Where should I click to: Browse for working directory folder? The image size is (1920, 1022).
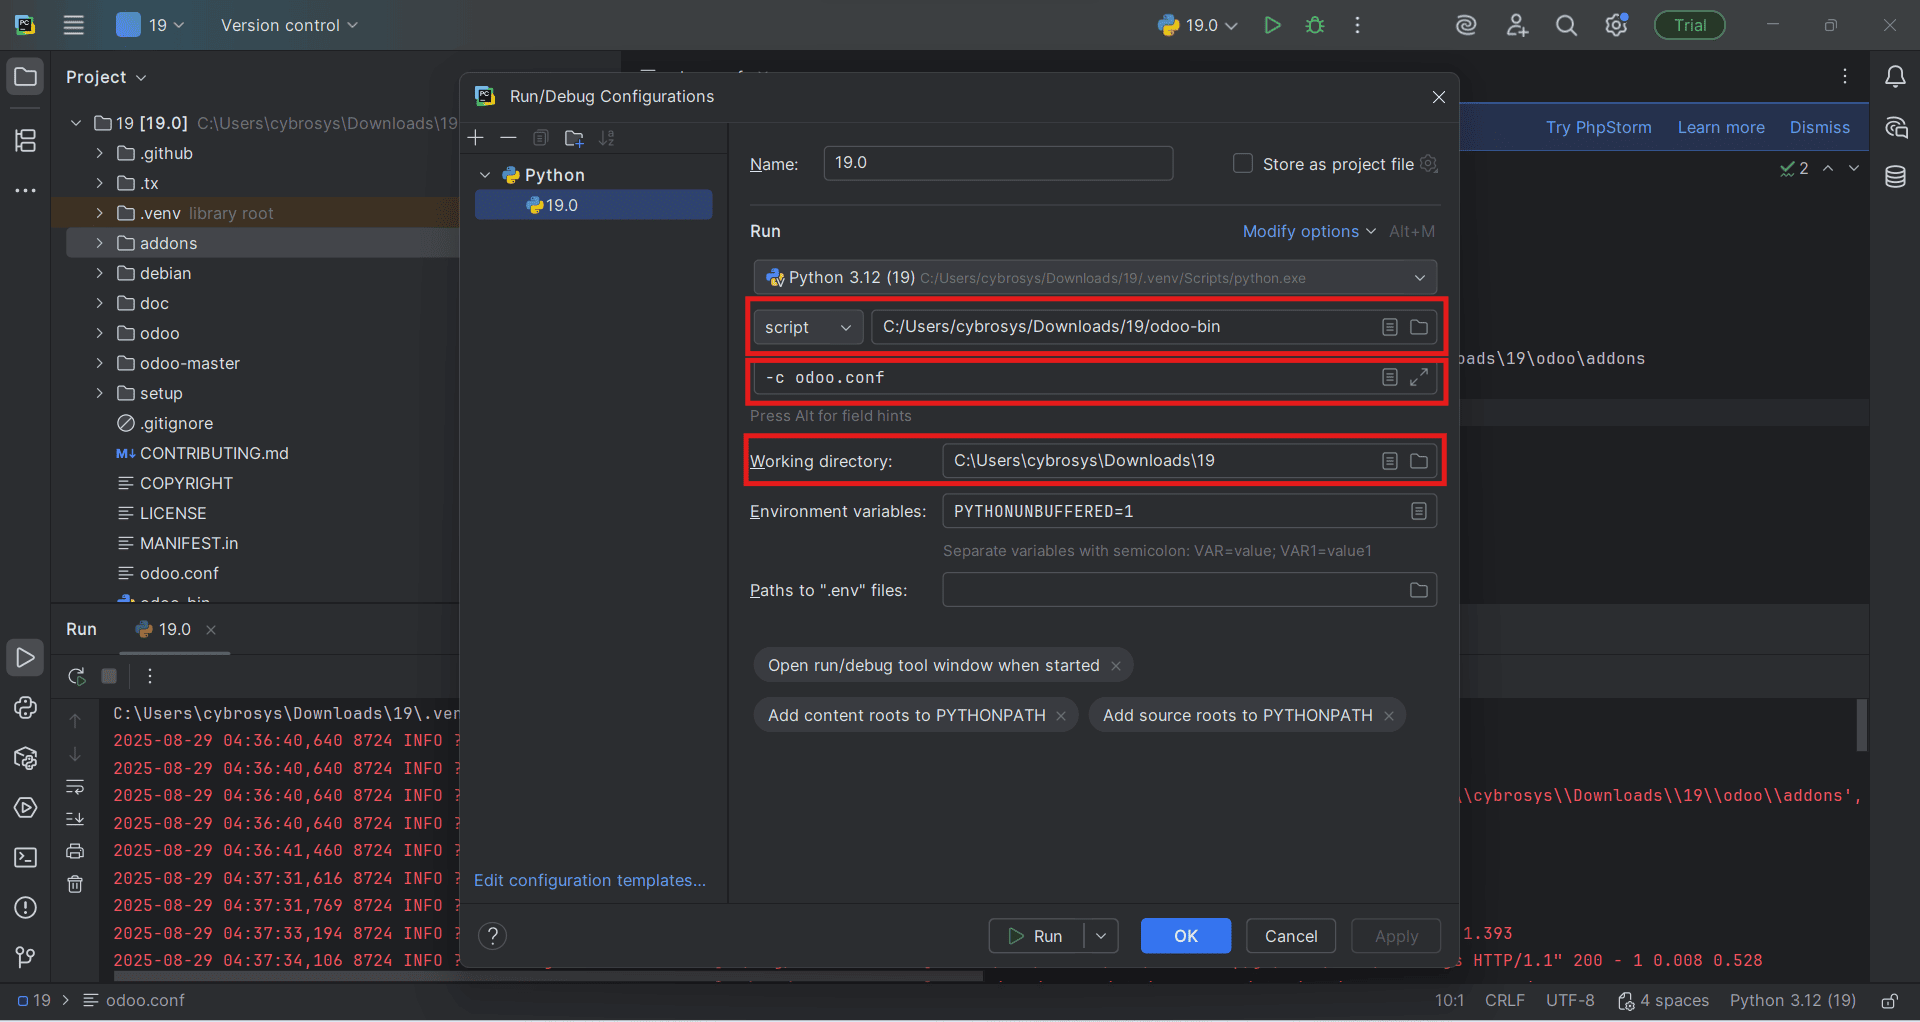point(1419,461)
